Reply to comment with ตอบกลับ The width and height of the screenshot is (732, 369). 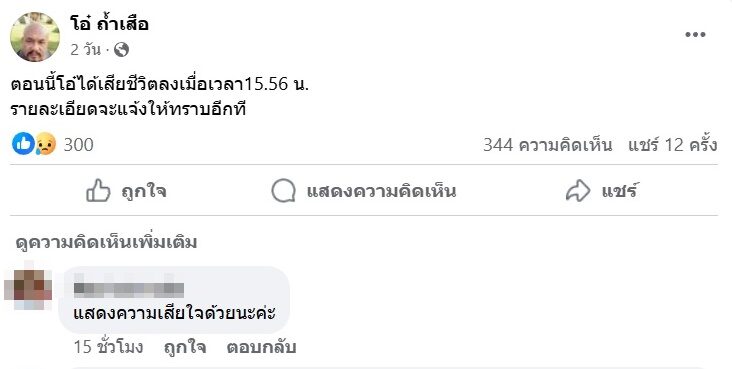click(261, 347)
